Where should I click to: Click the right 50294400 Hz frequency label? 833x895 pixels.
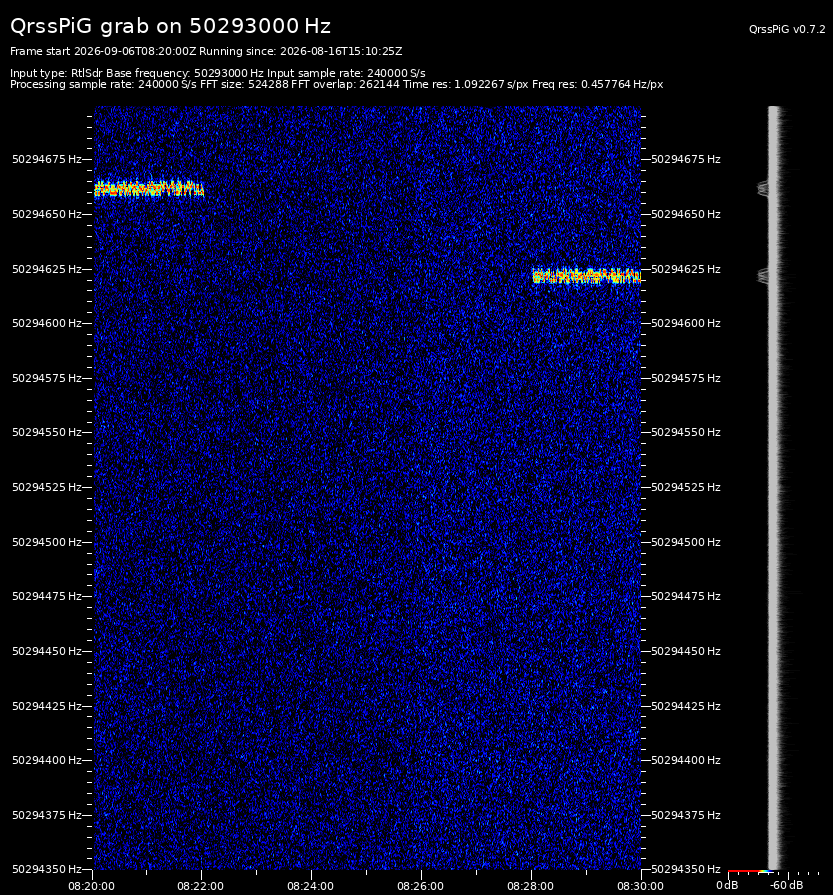tap(686, 760)
